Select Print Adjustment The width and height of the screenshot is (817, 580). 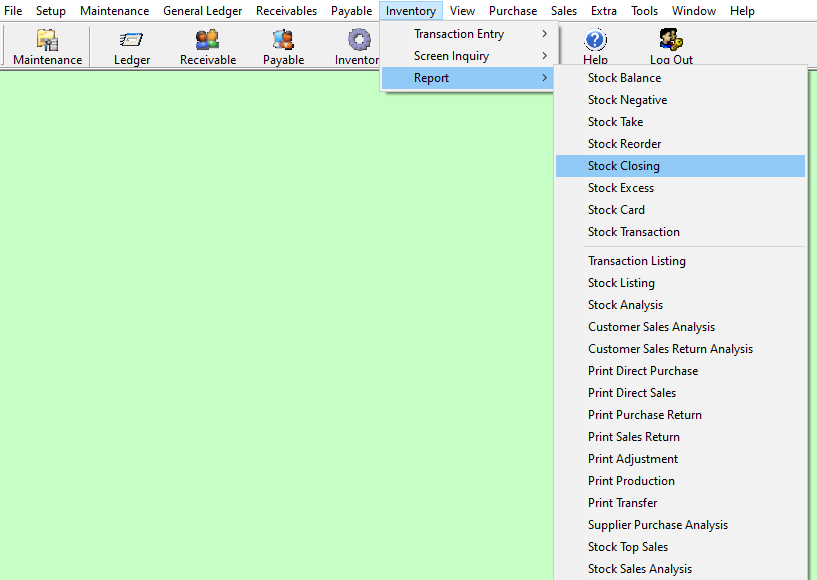[680, 459]
